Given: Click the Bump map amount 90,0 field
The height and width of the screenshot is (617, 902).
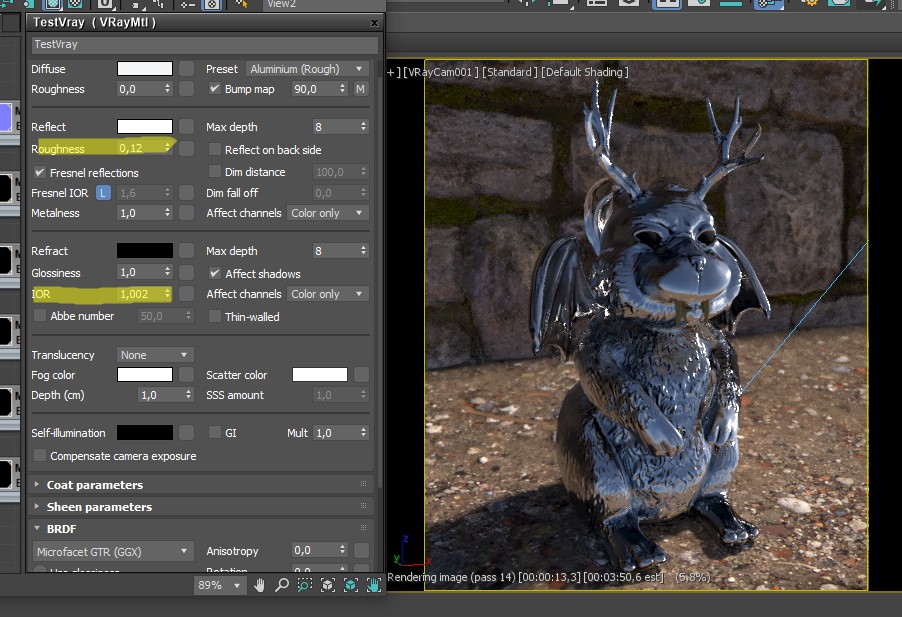Looking at the screenshot, I should [314, 89].
